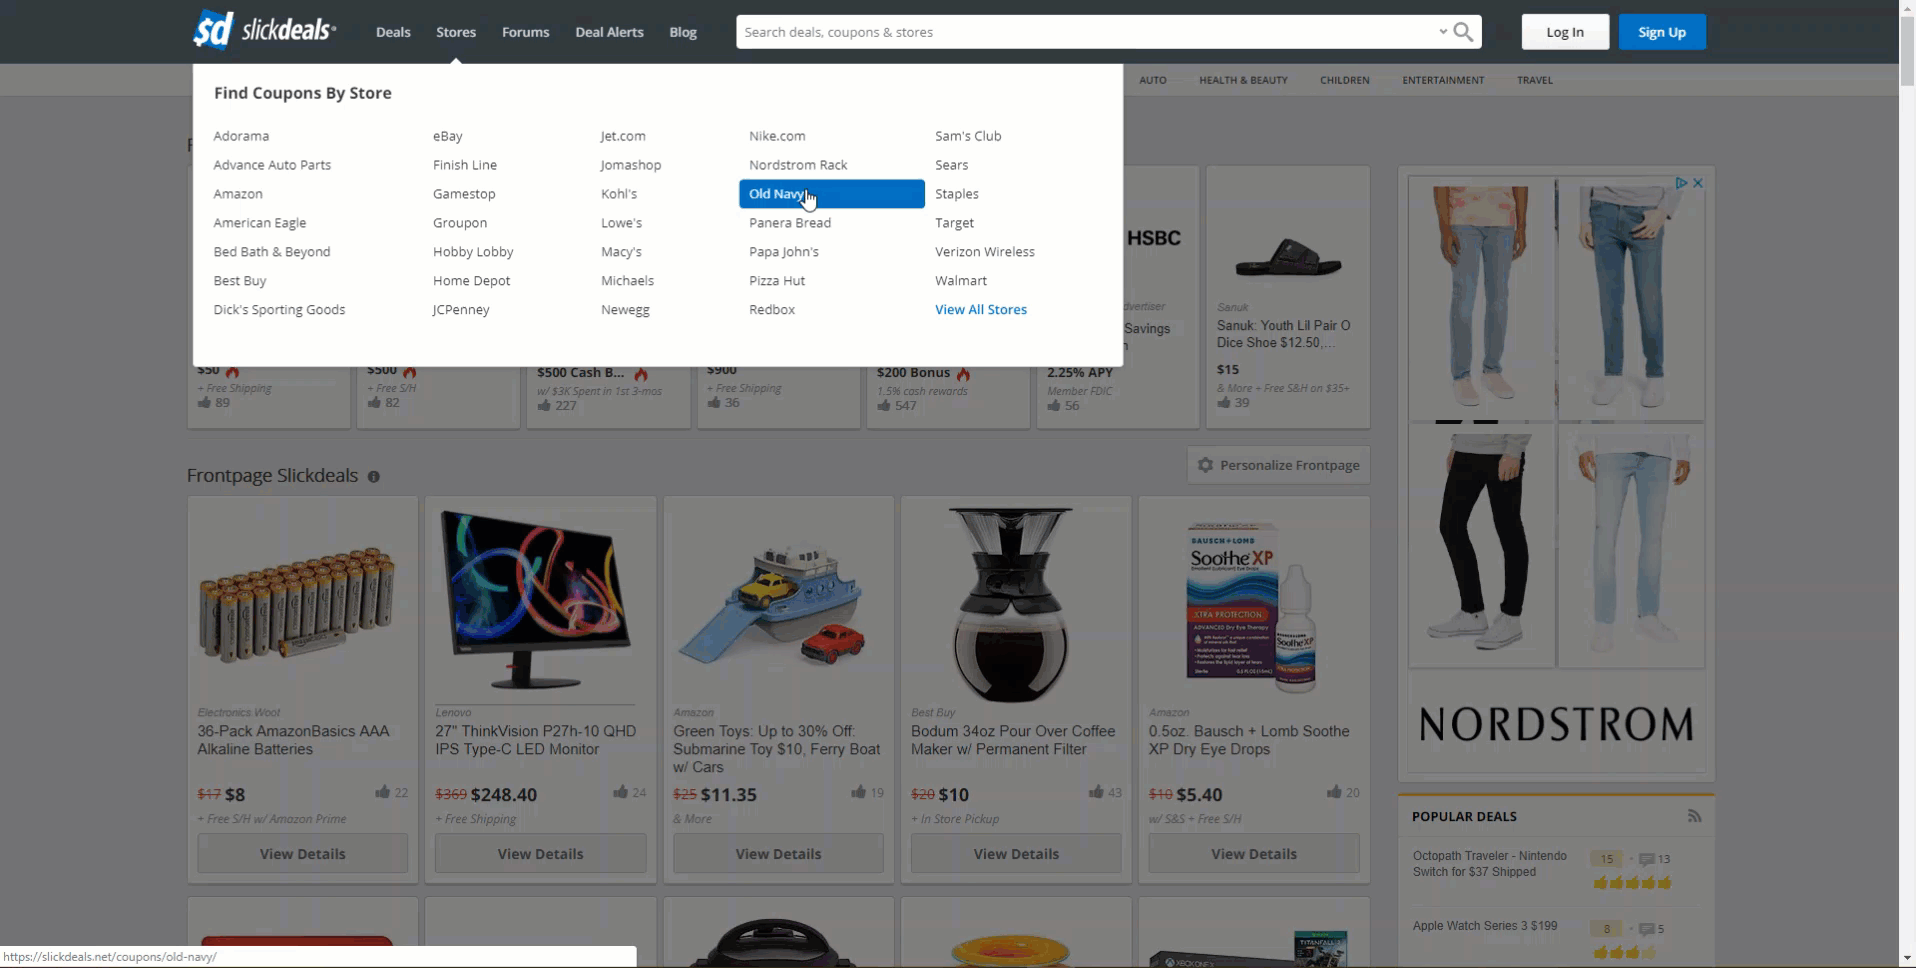Click the comments icon for Octopath Traveler

pos(1647,859)
